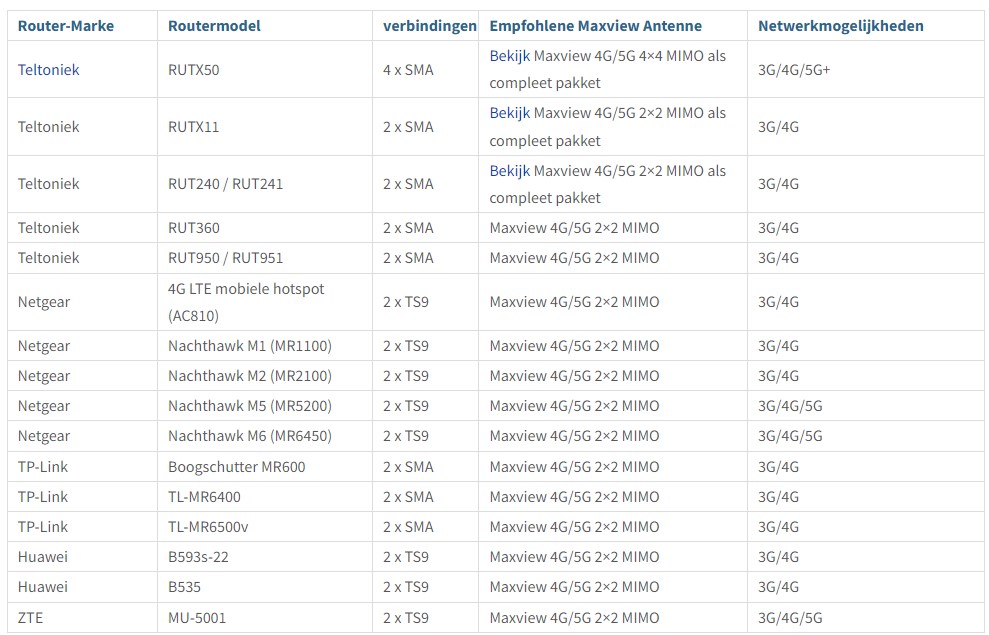
Task: Click the Empfohlene Maxview Antenne header
Action: (595, 26)
